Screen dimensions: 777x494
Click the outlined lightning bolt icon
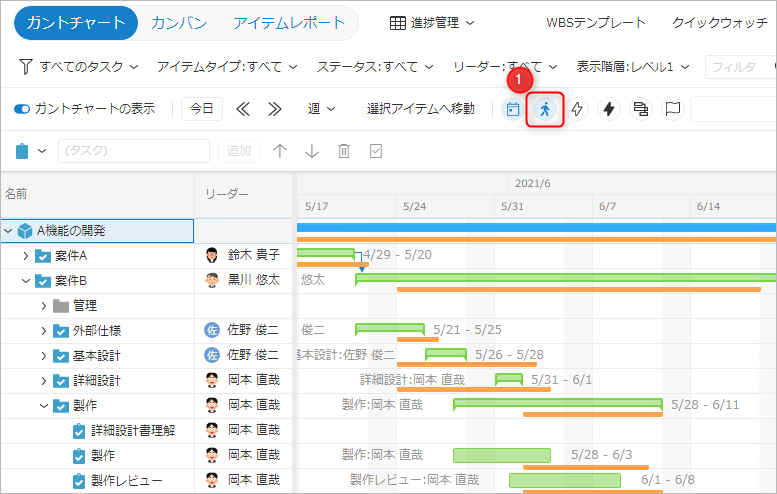[x=577, y=109]
